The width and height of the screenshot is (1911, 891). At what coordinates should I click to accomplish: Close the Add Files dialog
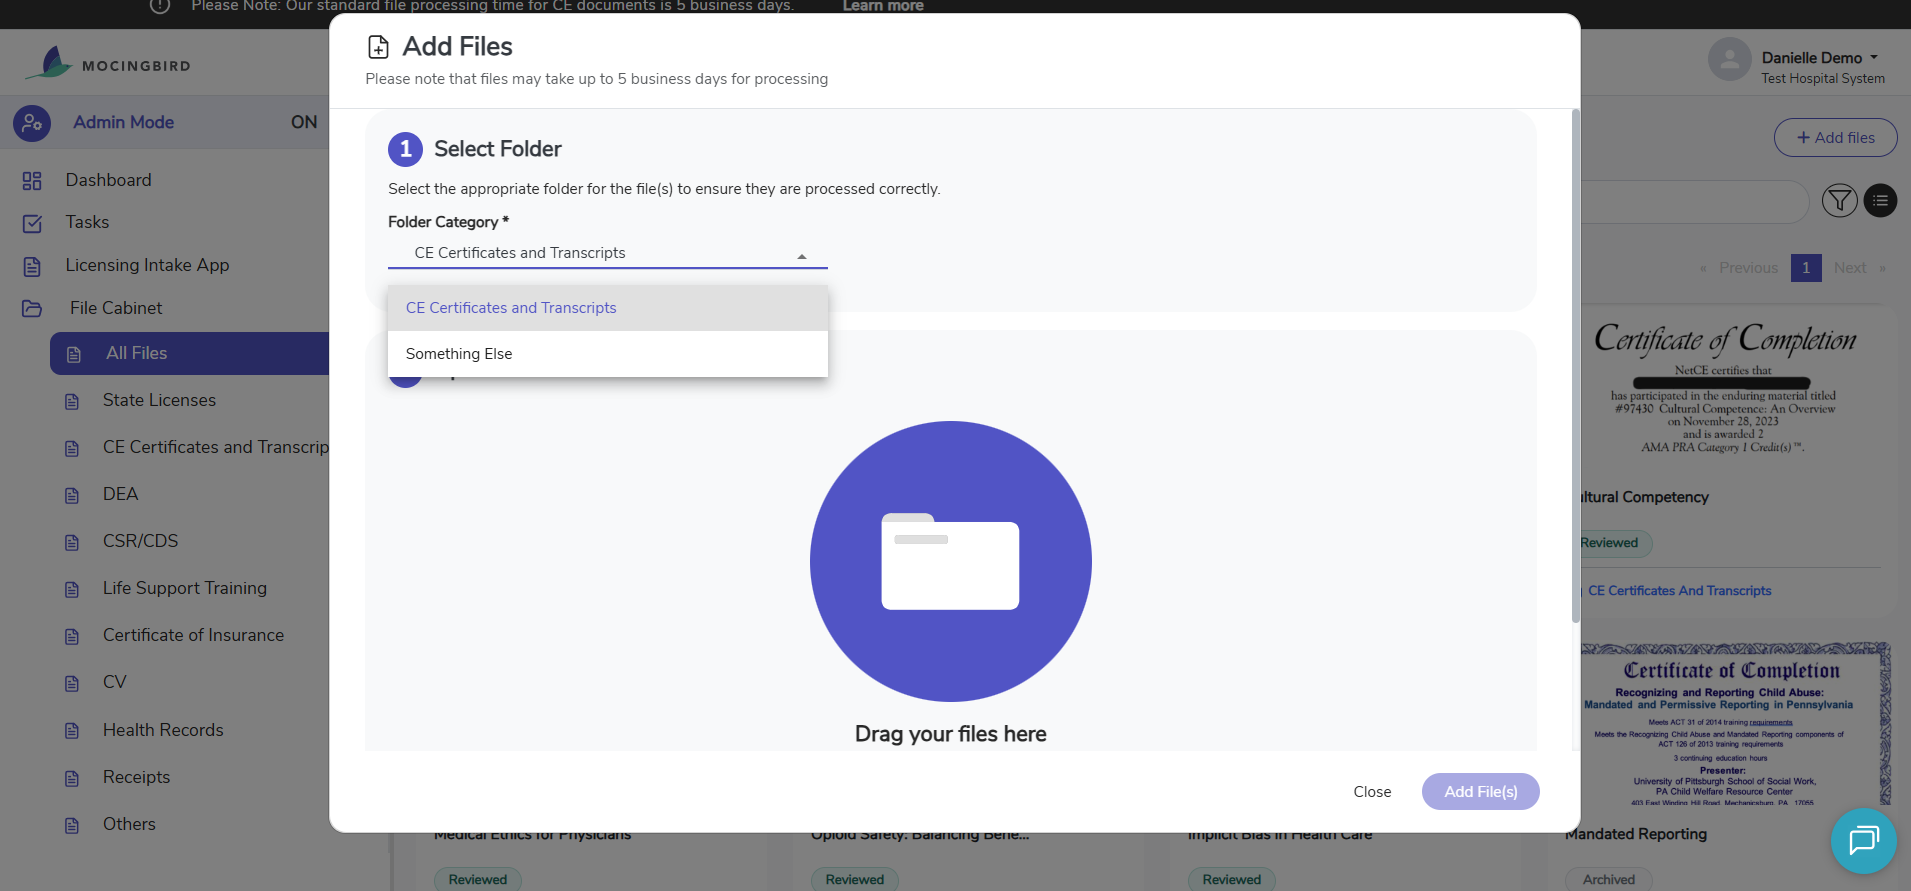pos(1371,792)
